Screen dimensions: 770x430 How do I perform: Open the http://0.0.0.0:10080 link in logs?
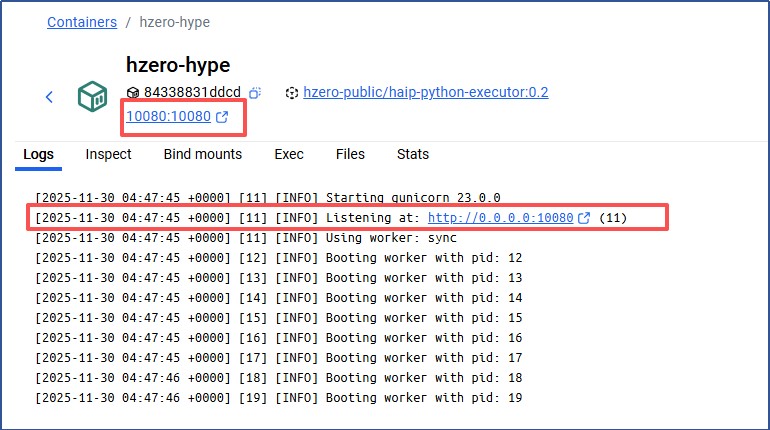(500, 218)
